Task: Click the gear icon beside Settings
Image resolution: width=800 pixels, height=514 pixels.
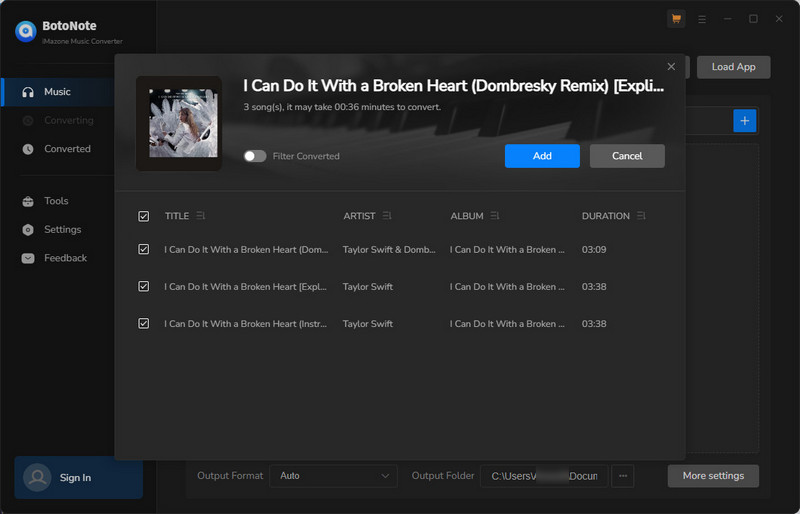Action: click(x=28, y=230)
